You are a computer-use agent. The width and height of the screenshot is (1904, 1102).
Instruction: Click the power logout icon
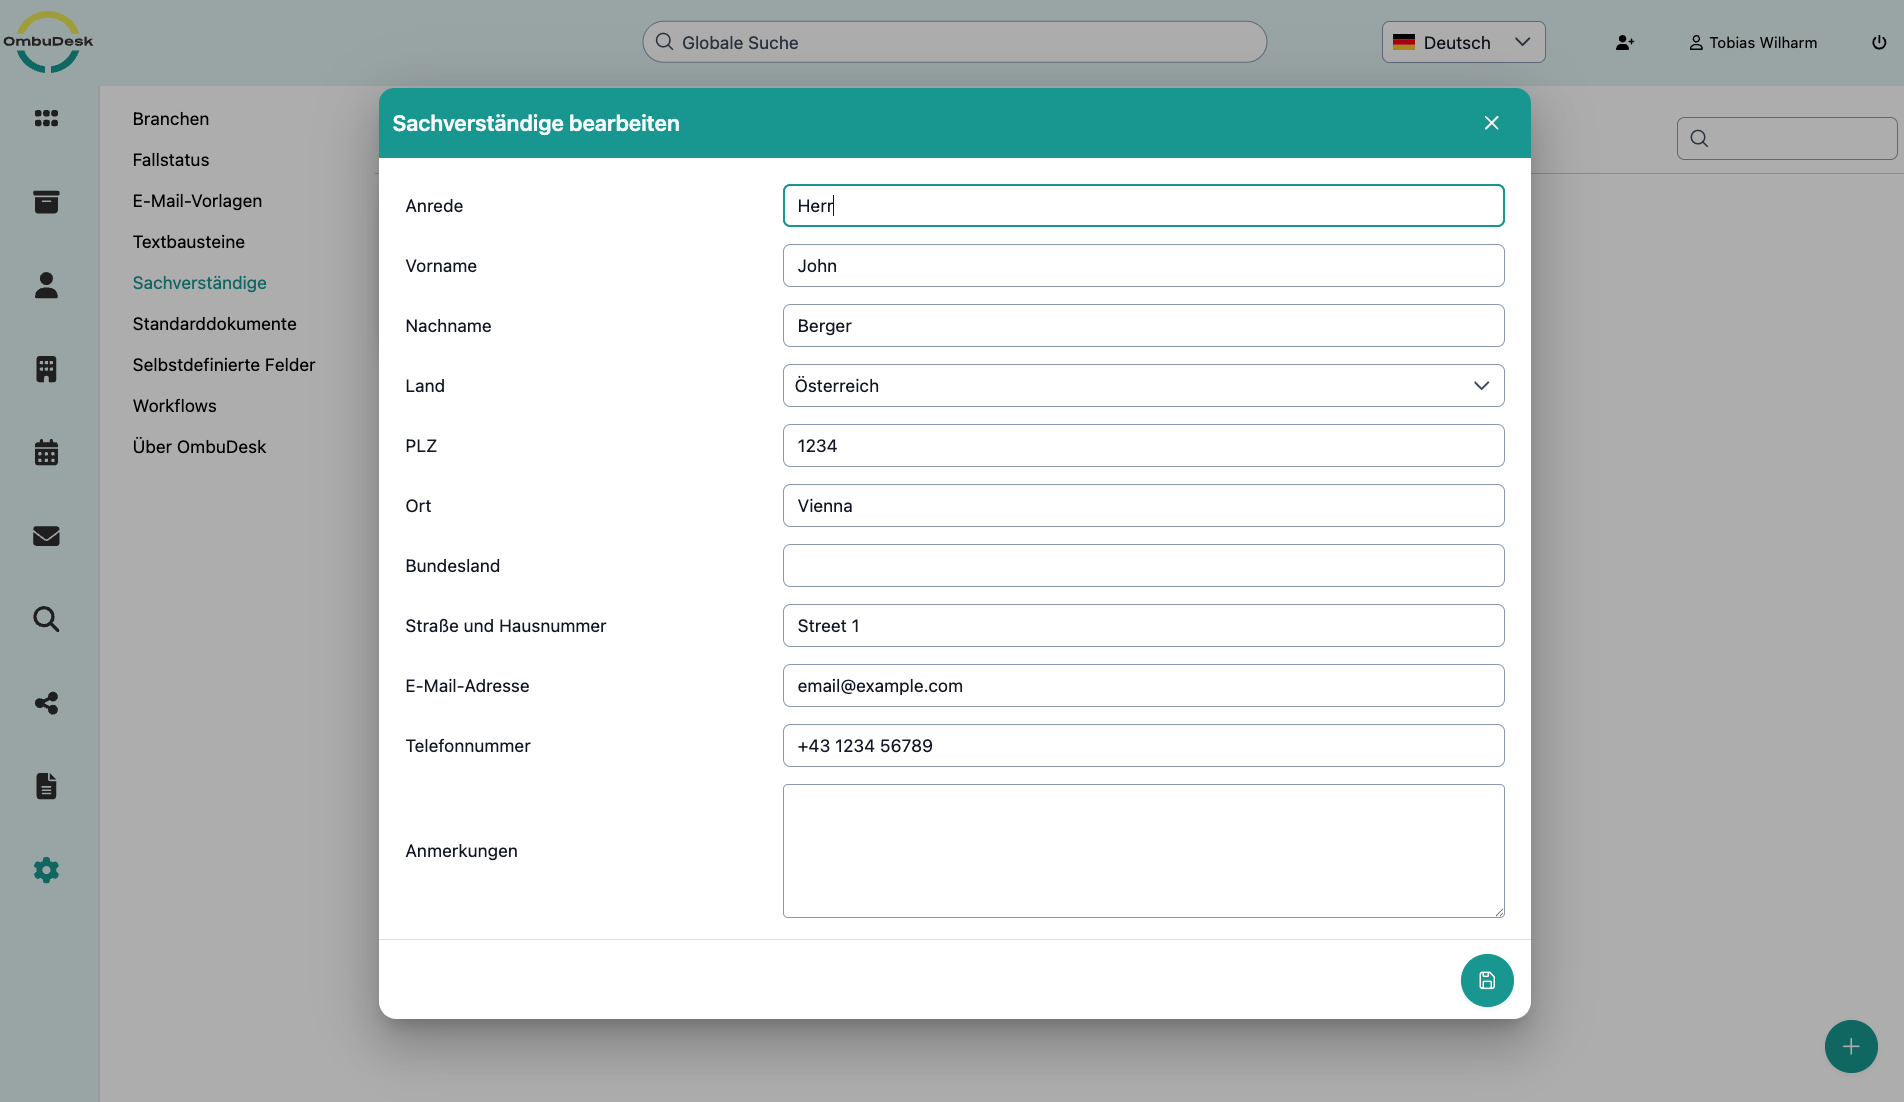[x=1879, y=43]
